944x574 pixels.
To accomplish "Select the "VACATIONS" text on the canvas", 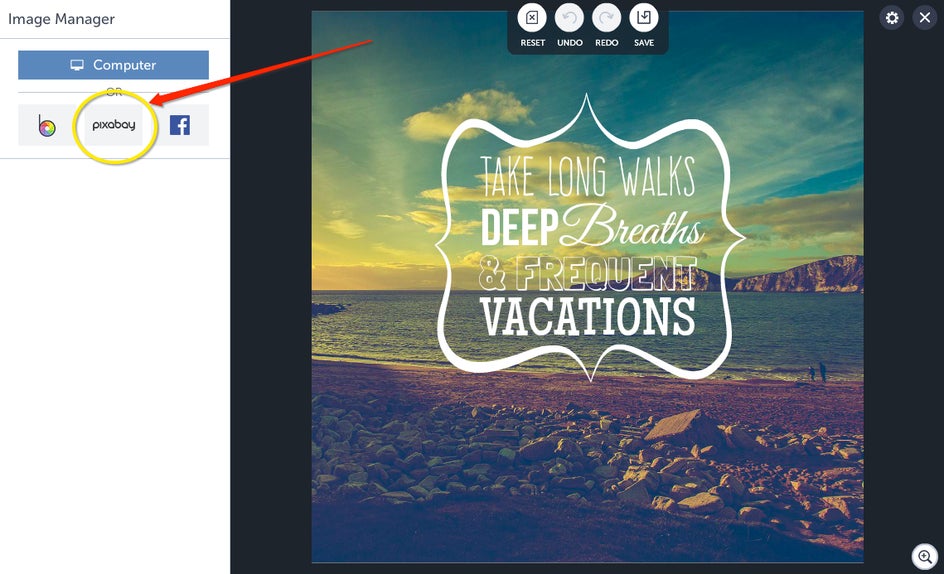I will tap(588, 316).
